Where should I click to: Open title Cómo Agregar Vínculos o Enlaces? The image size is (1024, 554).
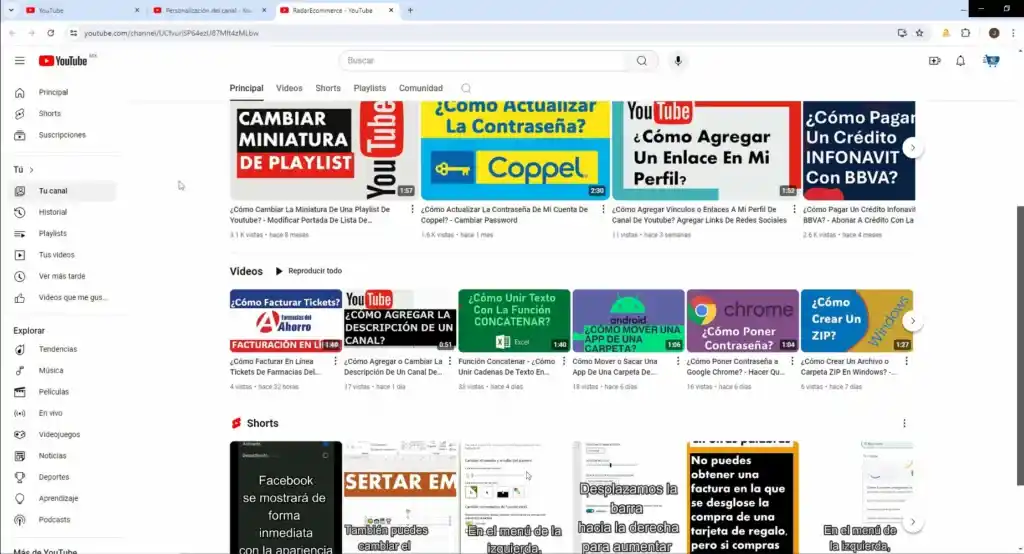(699, 215)
